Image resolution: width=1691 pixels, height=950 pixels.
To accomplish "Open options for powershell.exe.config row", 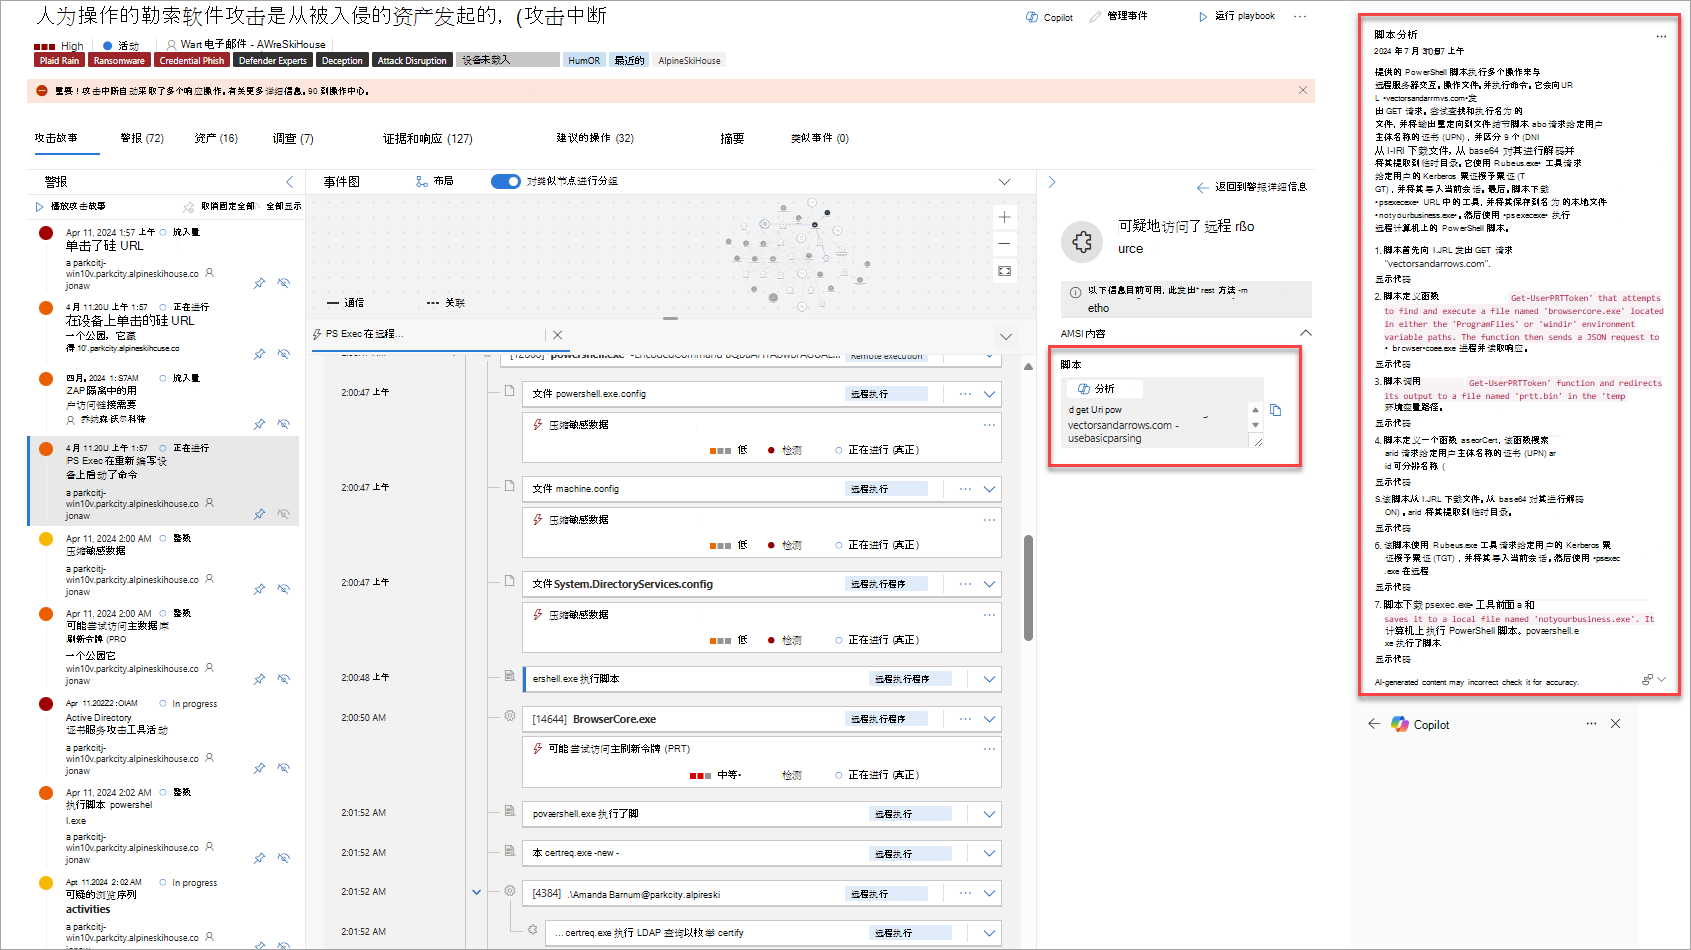I will pyautogui.click(x=965, y=394).
